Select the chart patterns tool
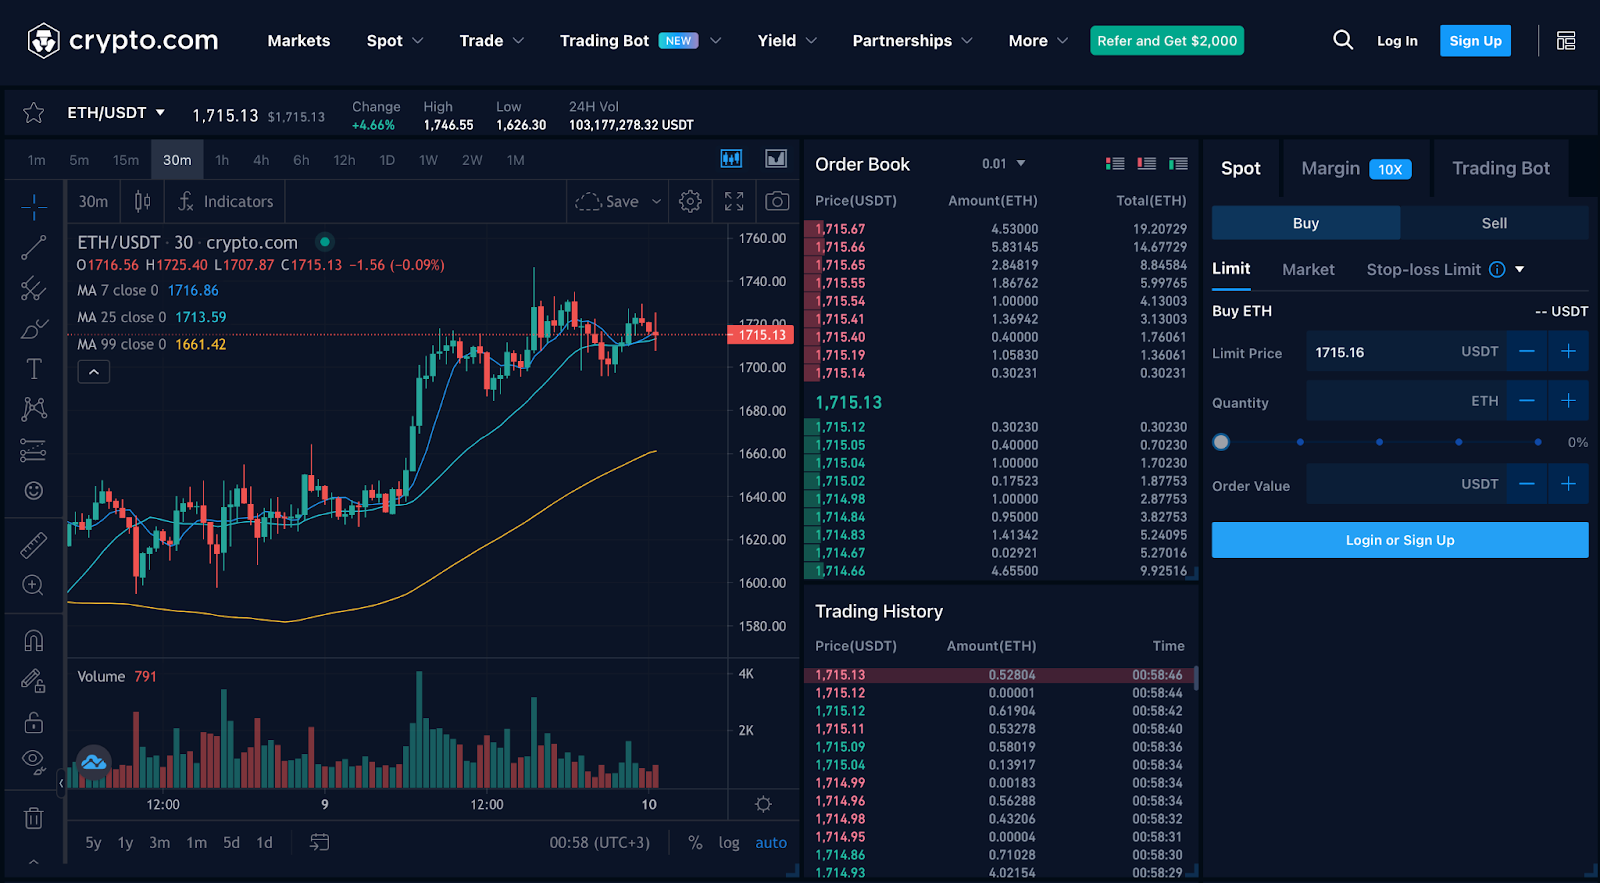The image size is (1600, 883). (33, 409)
